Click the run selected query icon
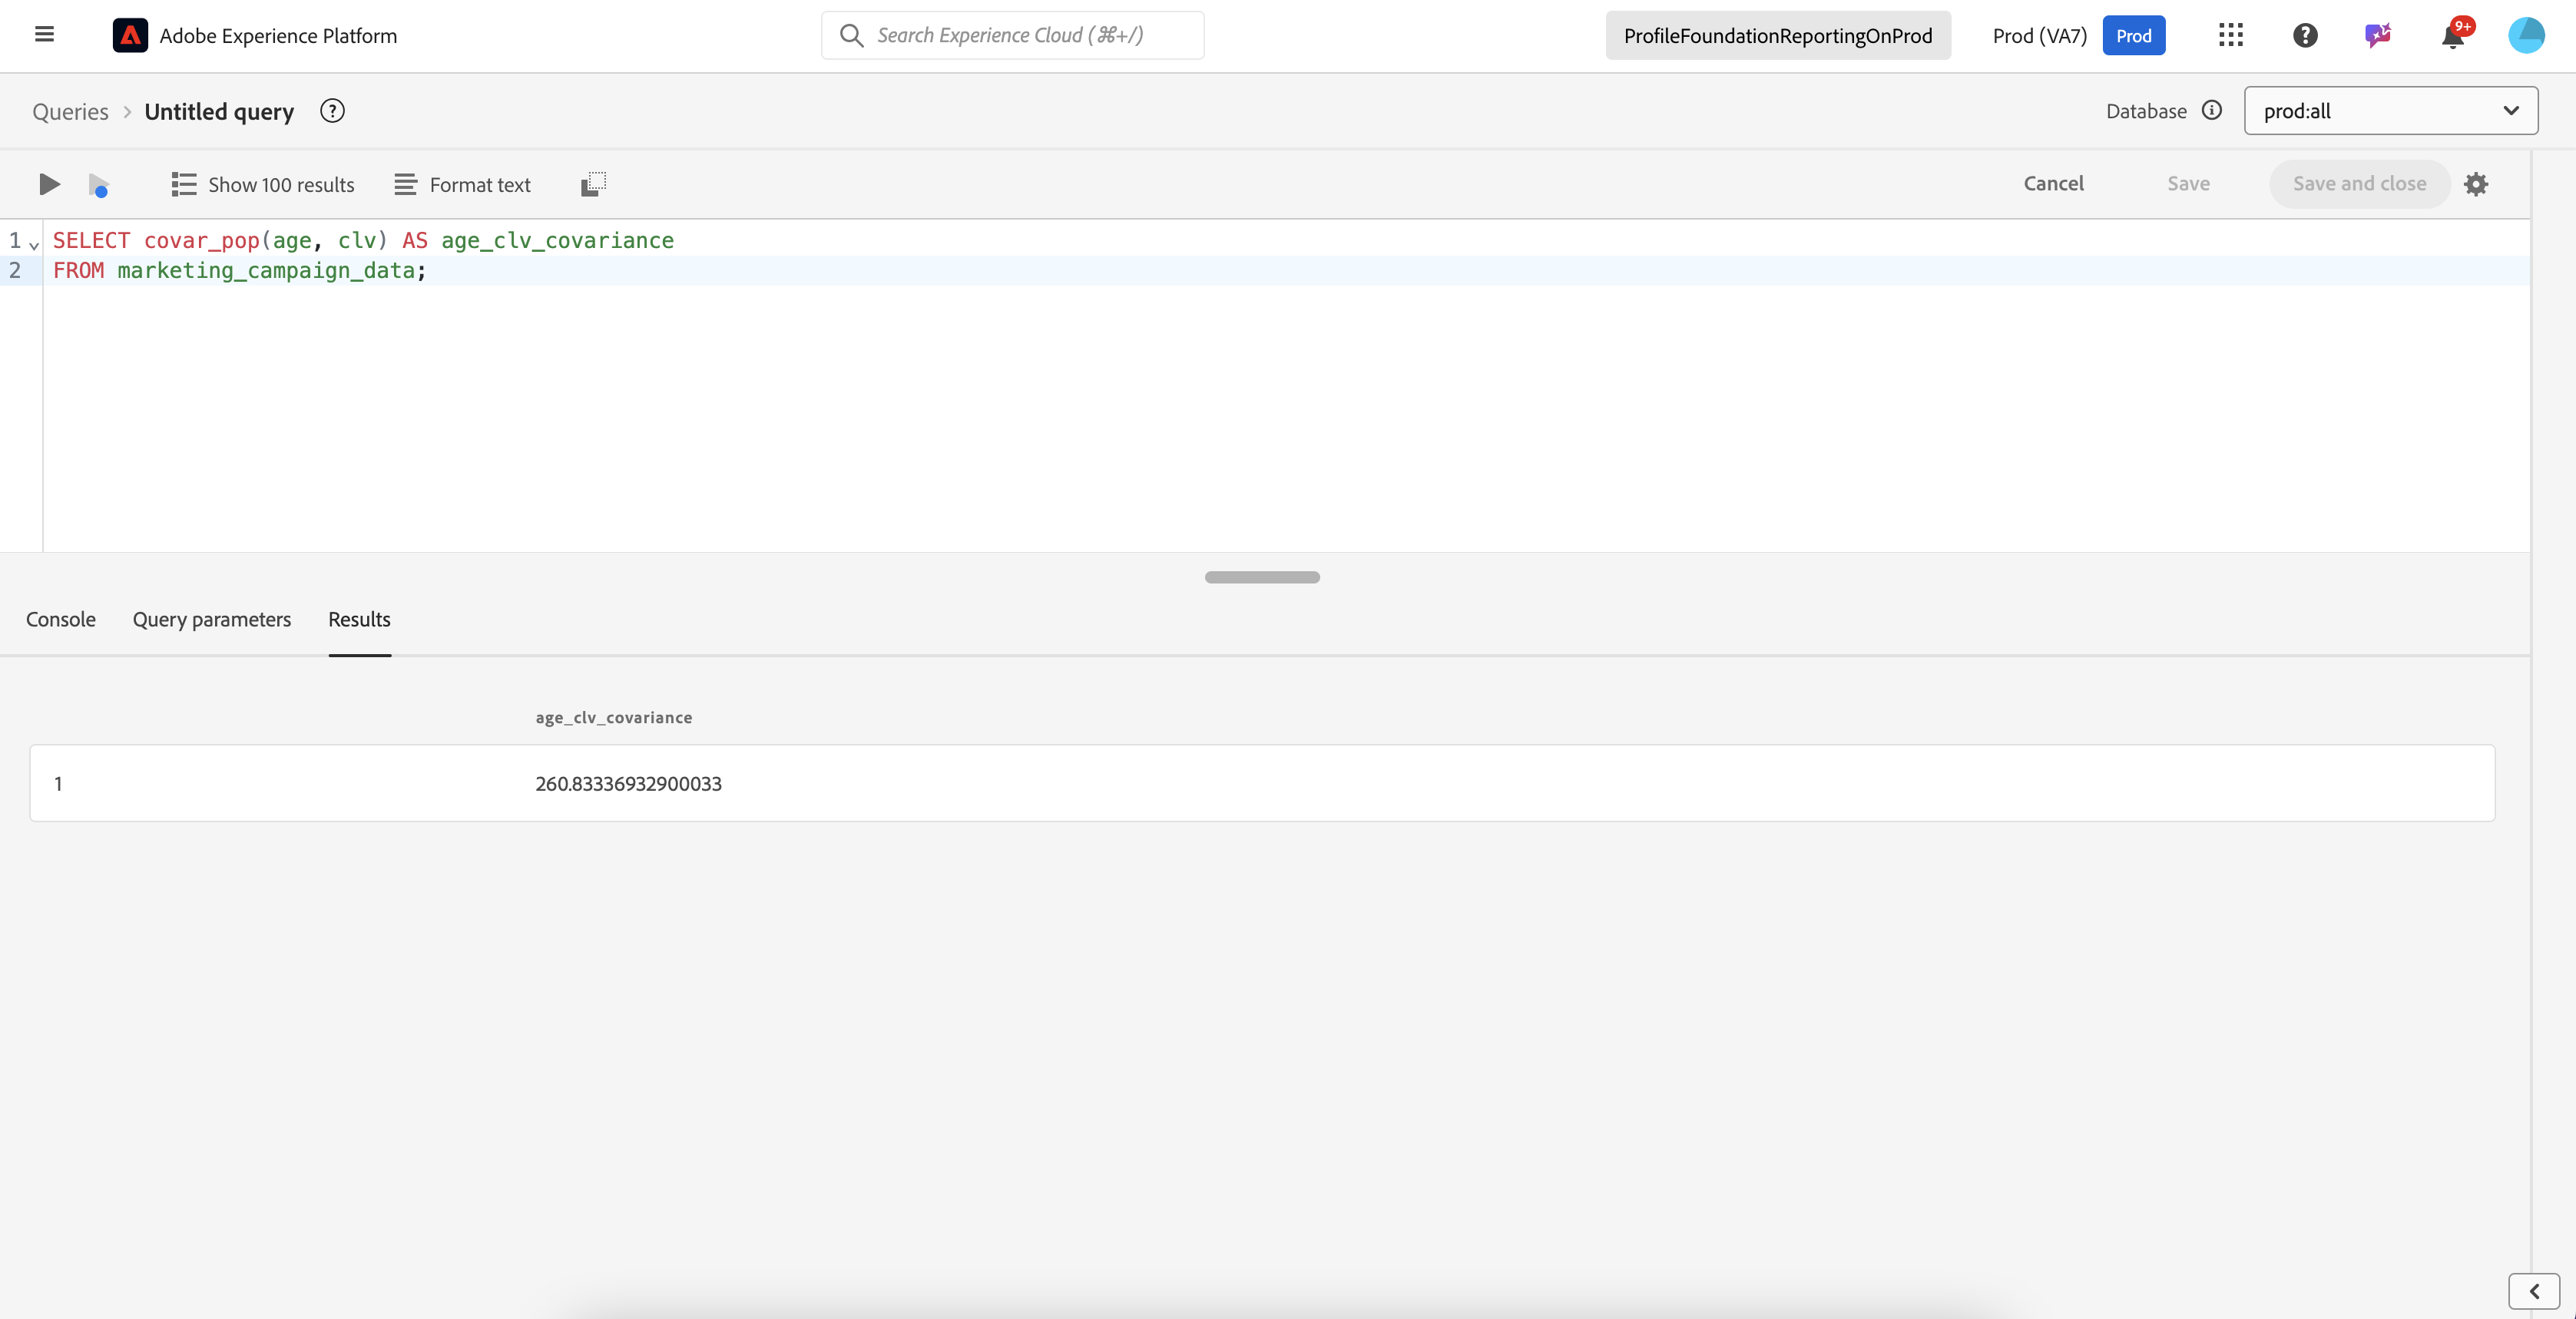The image size is (2576, 1319). tap(98, 185)
